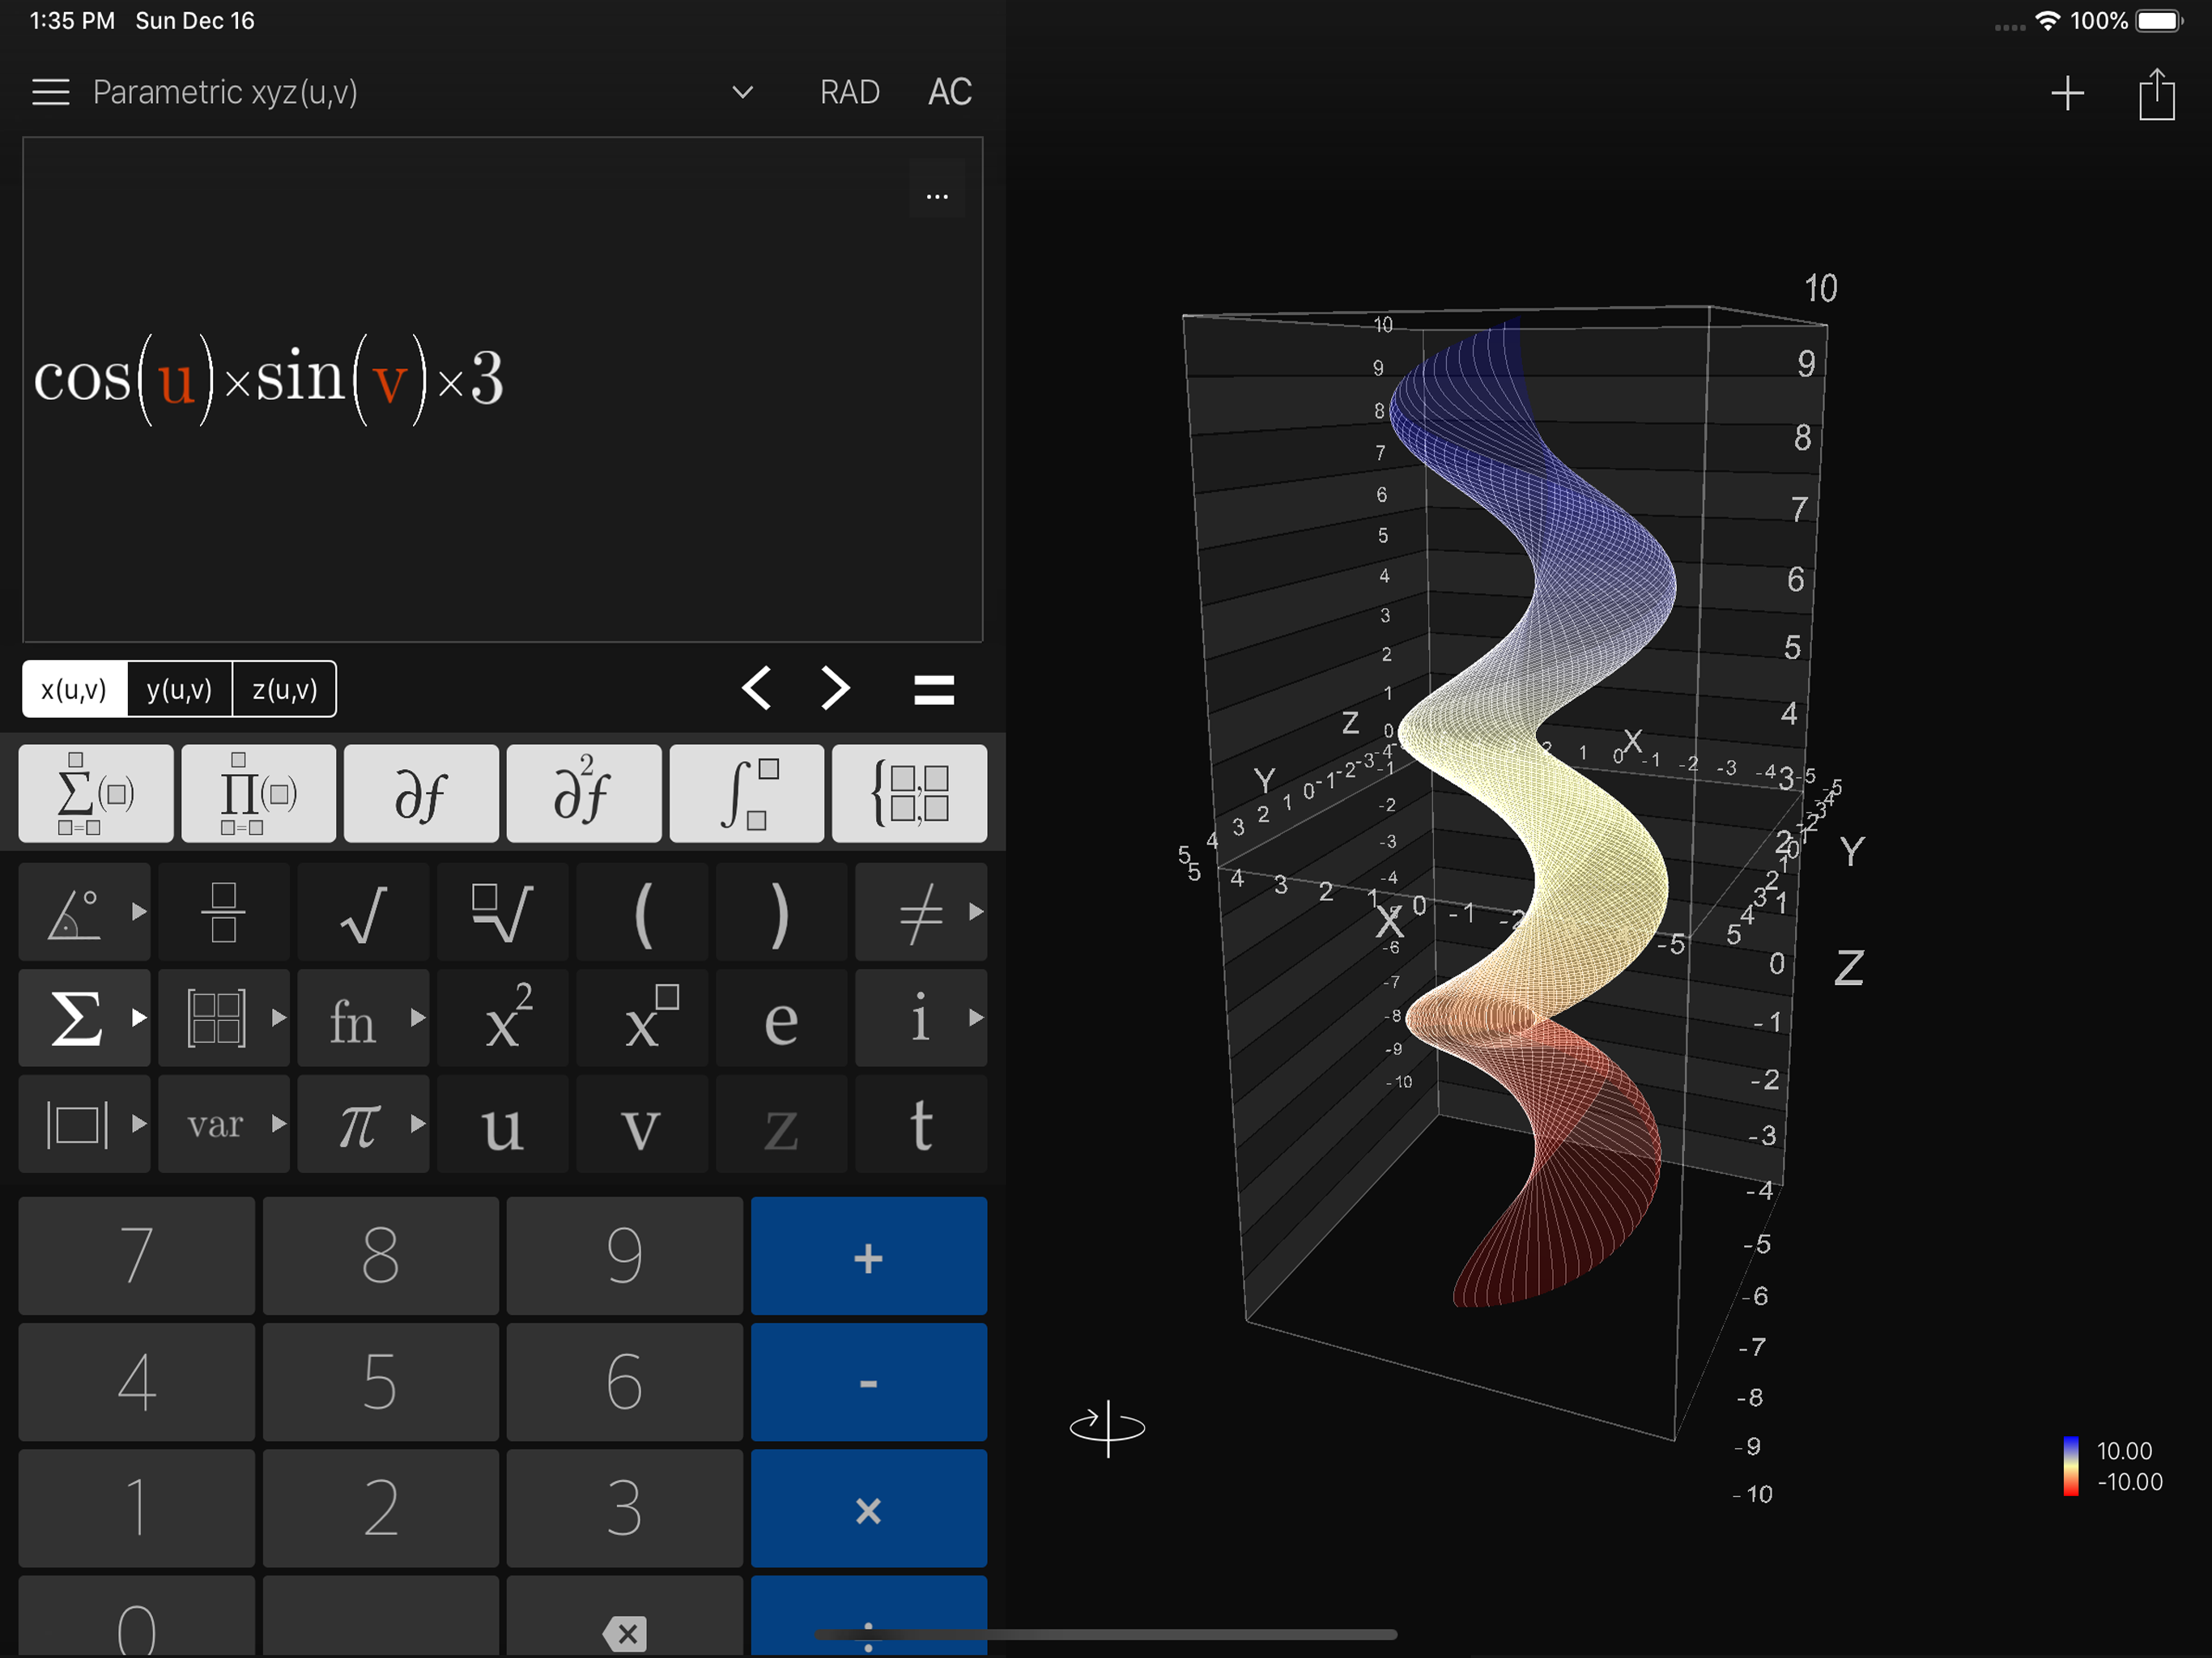
Task: Click the color scale legend bar
Action: coord(2070,1465)
